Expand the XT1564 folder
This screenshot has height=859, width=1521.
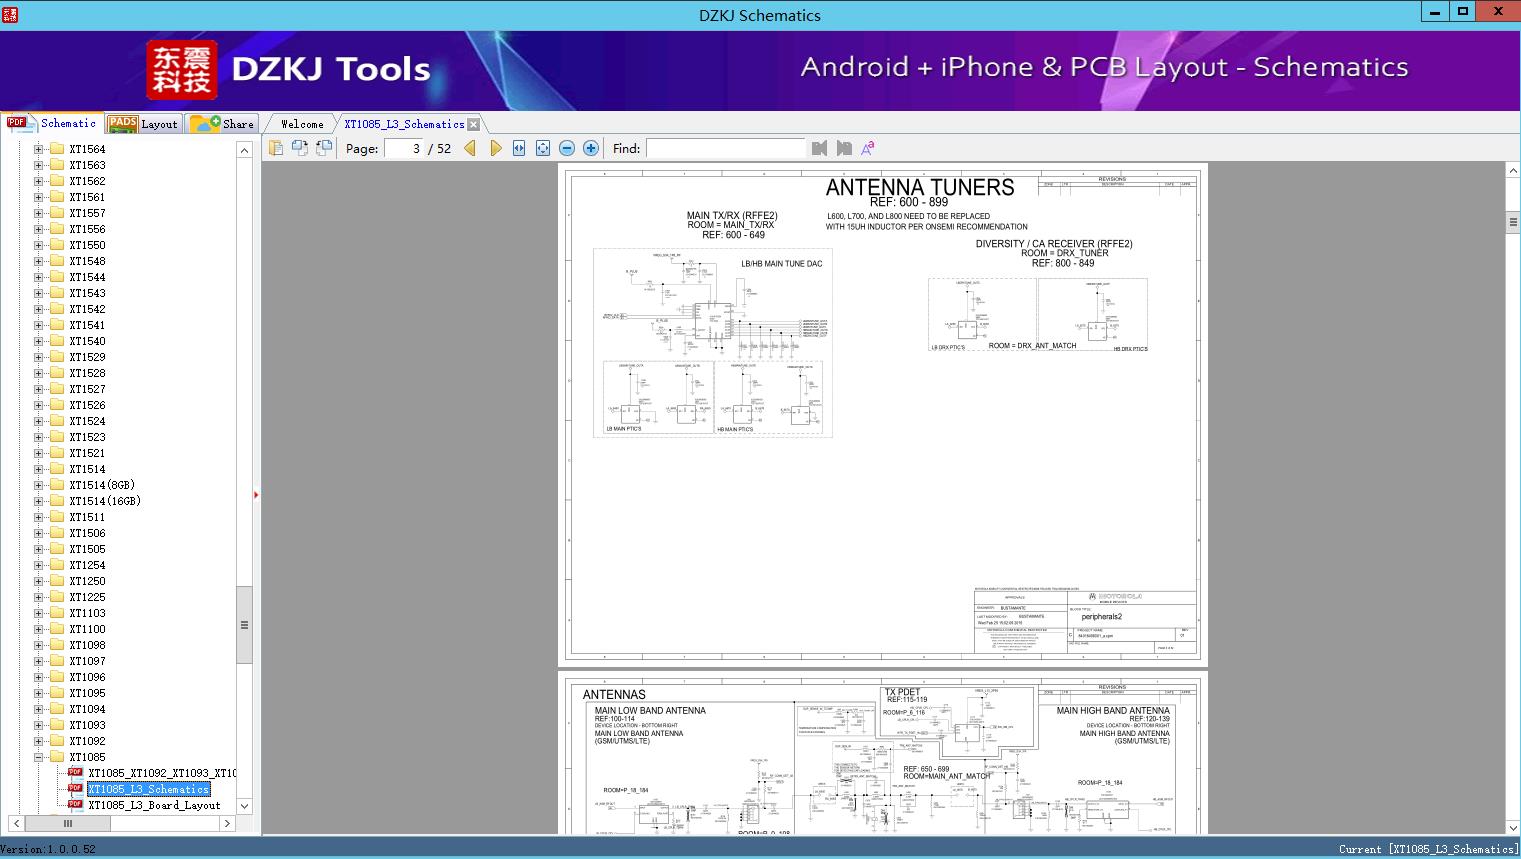(x=39, y=149)
